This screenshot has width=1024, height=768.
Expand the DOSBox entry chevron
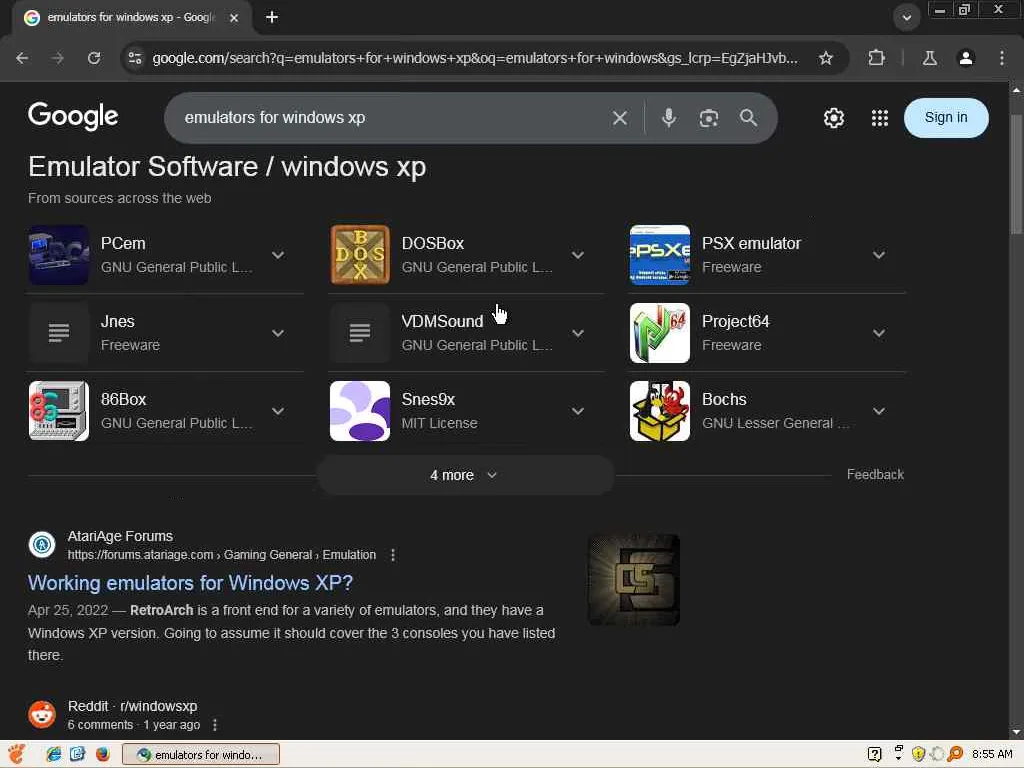tap(578, 255)
